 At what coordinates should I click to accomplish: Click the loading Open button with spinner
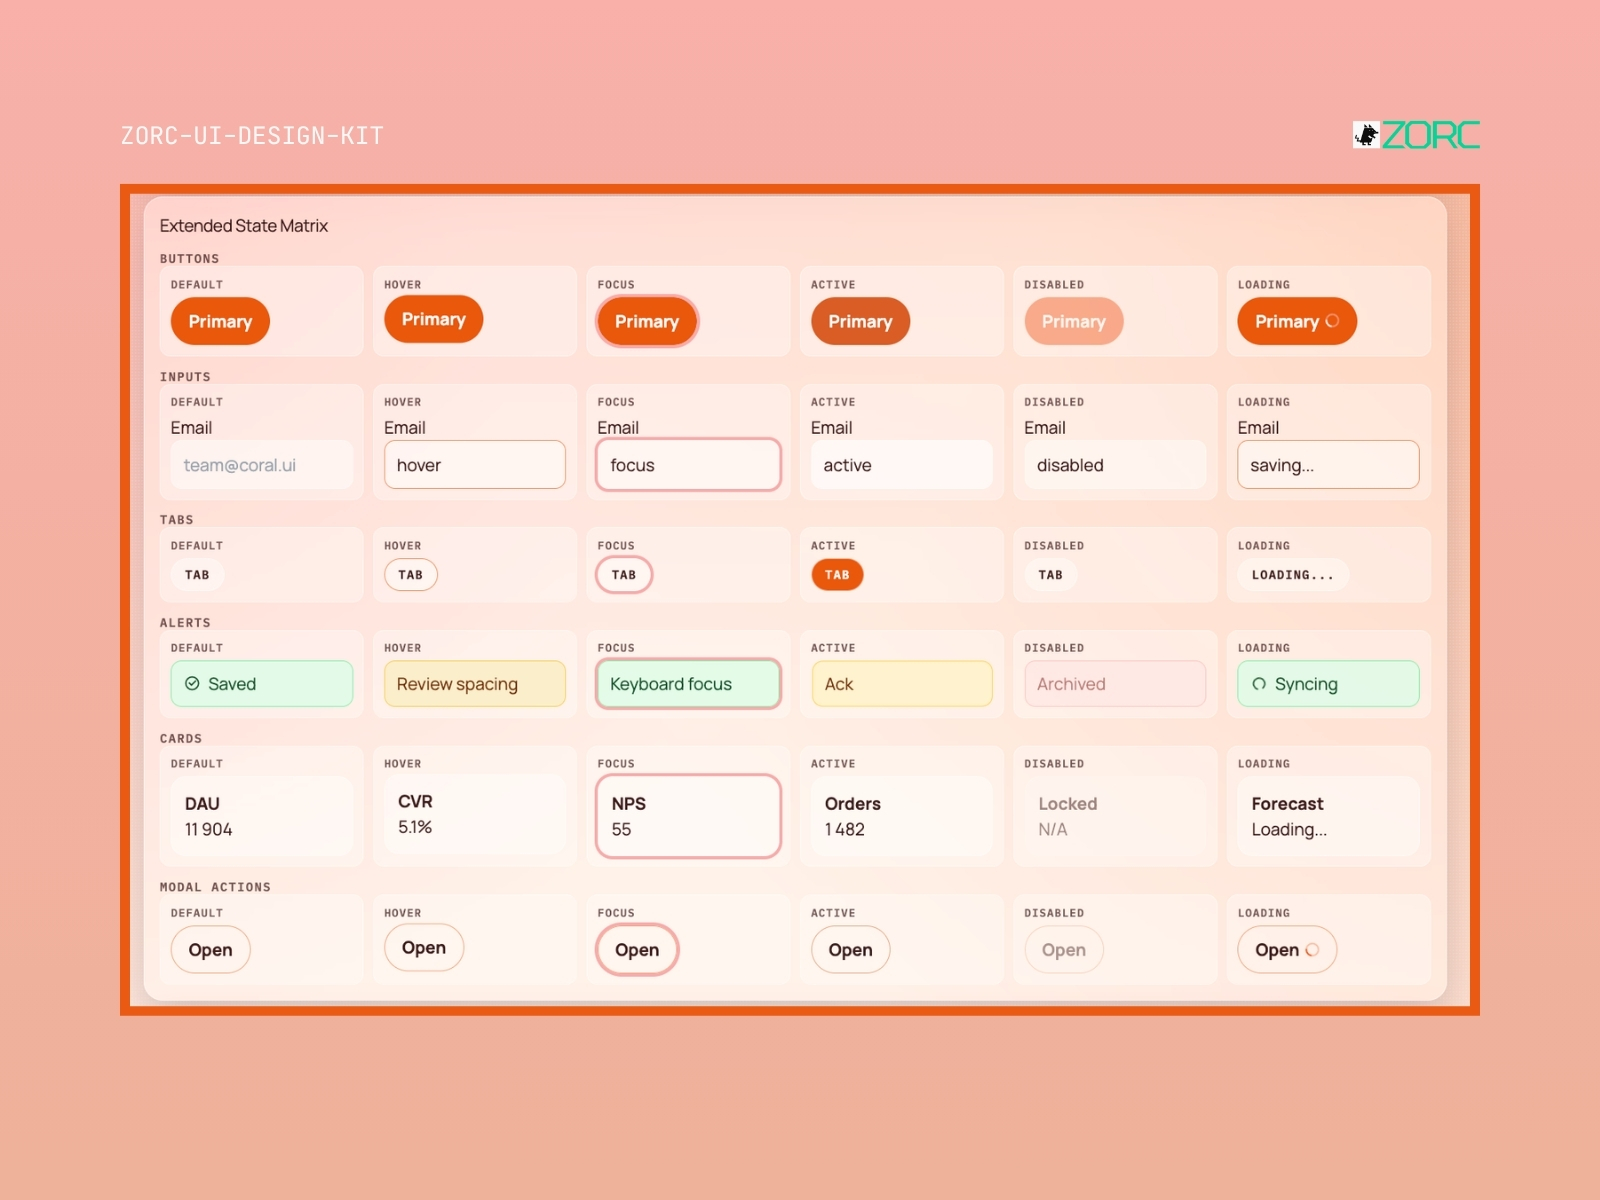1287,950
